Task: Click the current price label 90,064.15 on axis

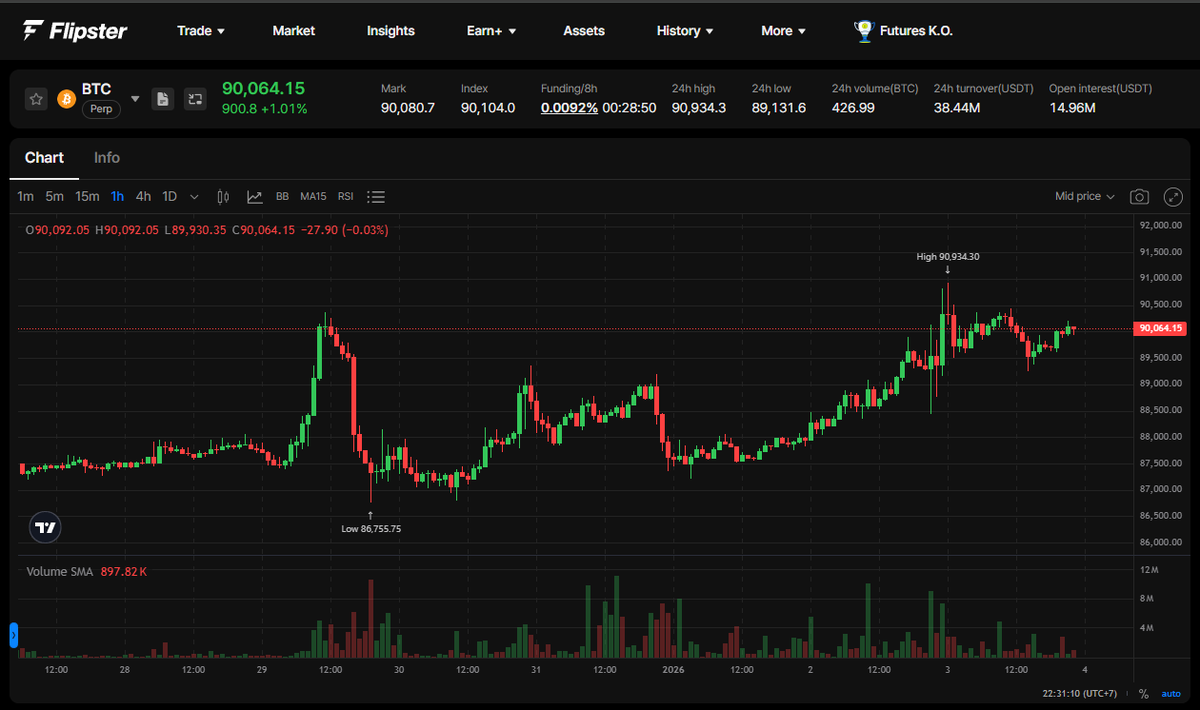Action: click(x=1160, y=328)
